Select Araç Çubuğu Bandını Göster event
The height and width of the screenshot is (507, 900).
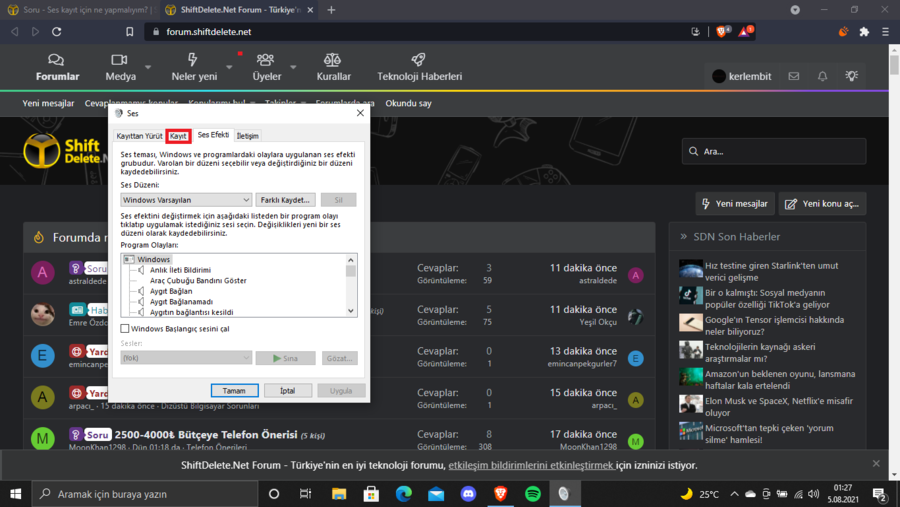(198, 281)
